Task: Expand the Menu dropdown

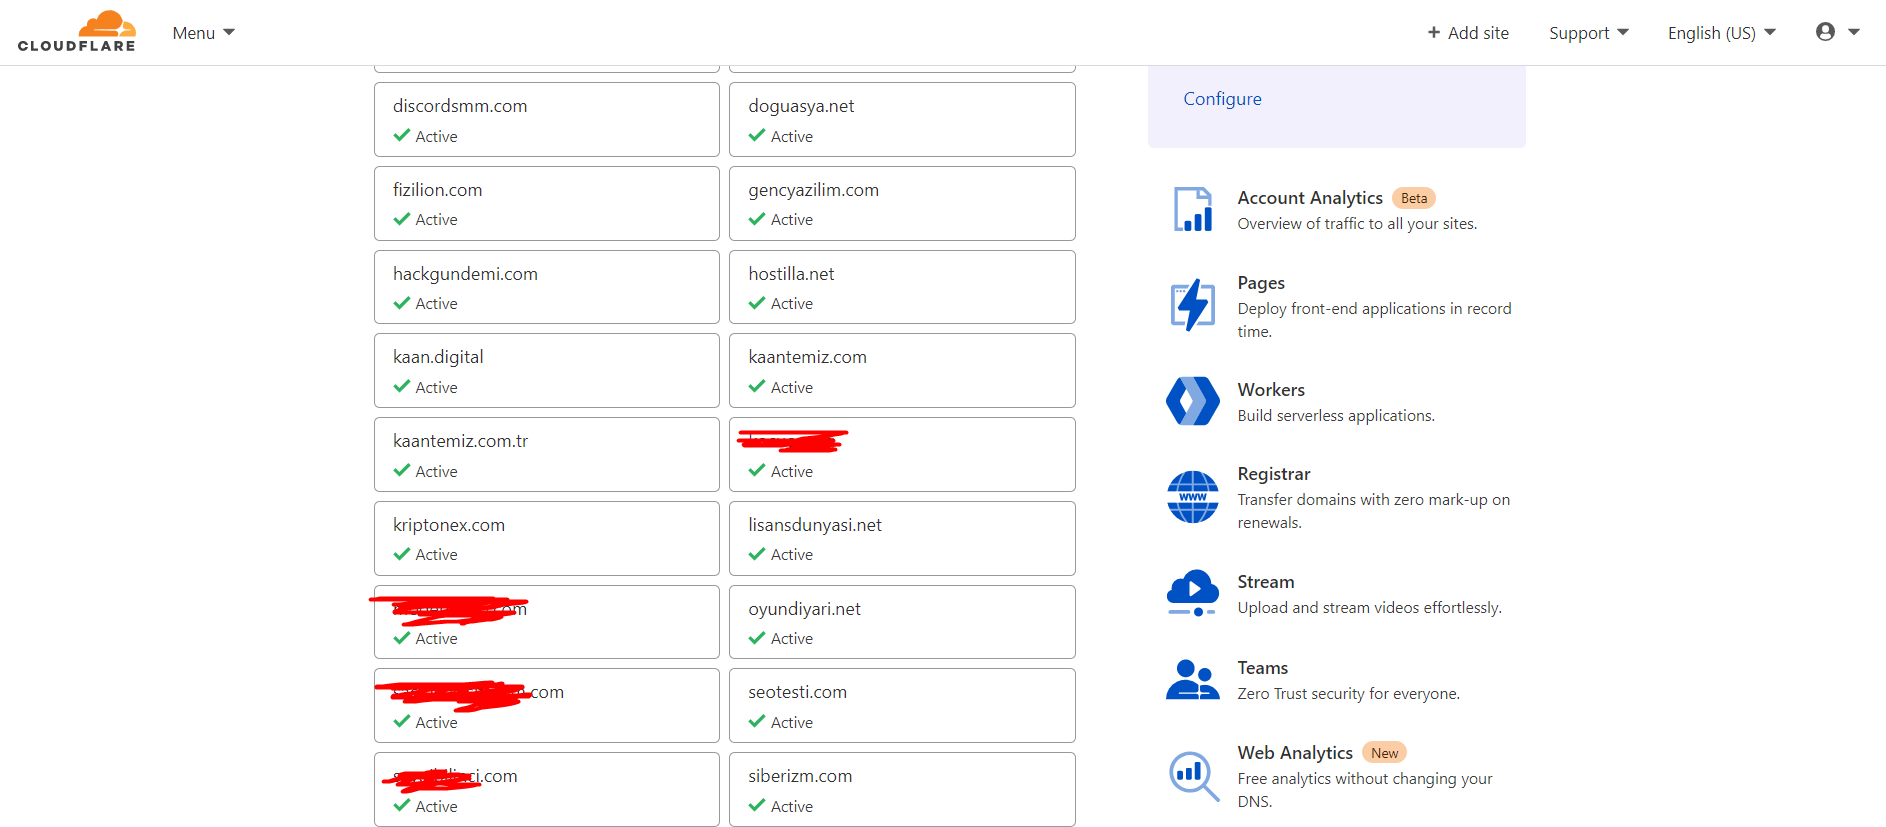Action: 204,33
